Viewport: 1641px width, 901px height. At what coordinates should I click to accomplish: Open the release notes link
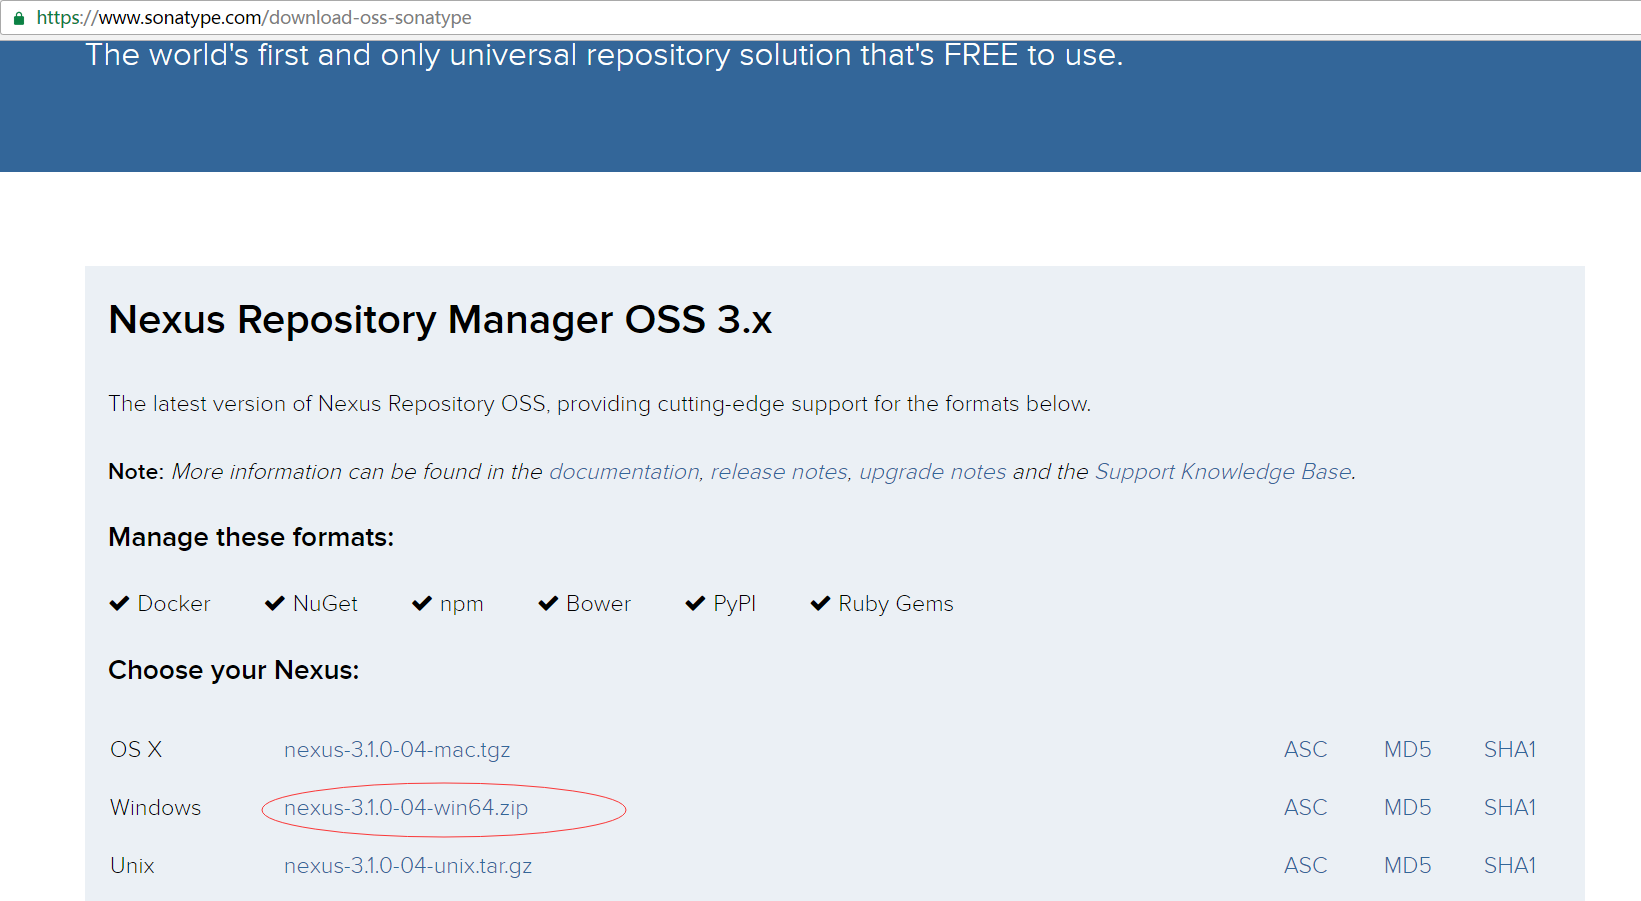click(x=779, y=472)
